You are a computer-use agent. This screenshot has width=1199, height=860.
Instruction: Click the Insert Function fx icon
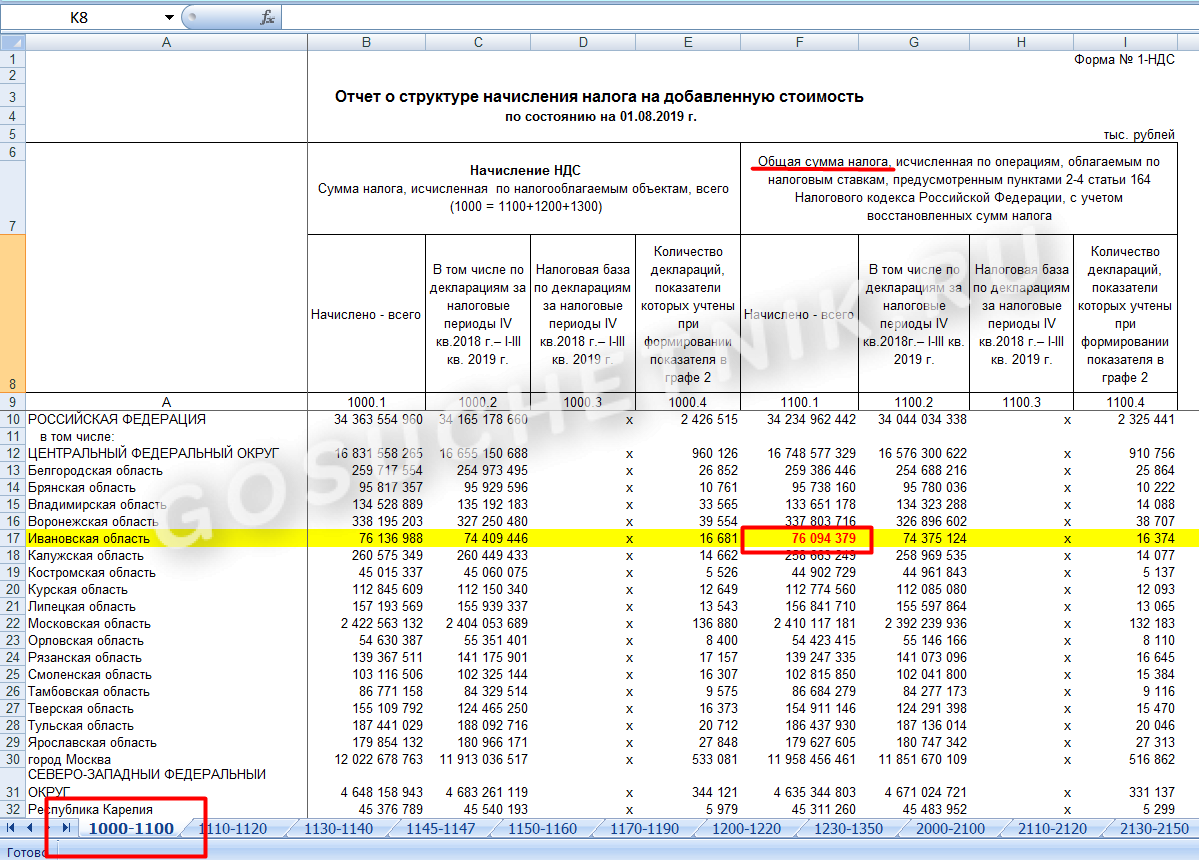coord(267,18)
